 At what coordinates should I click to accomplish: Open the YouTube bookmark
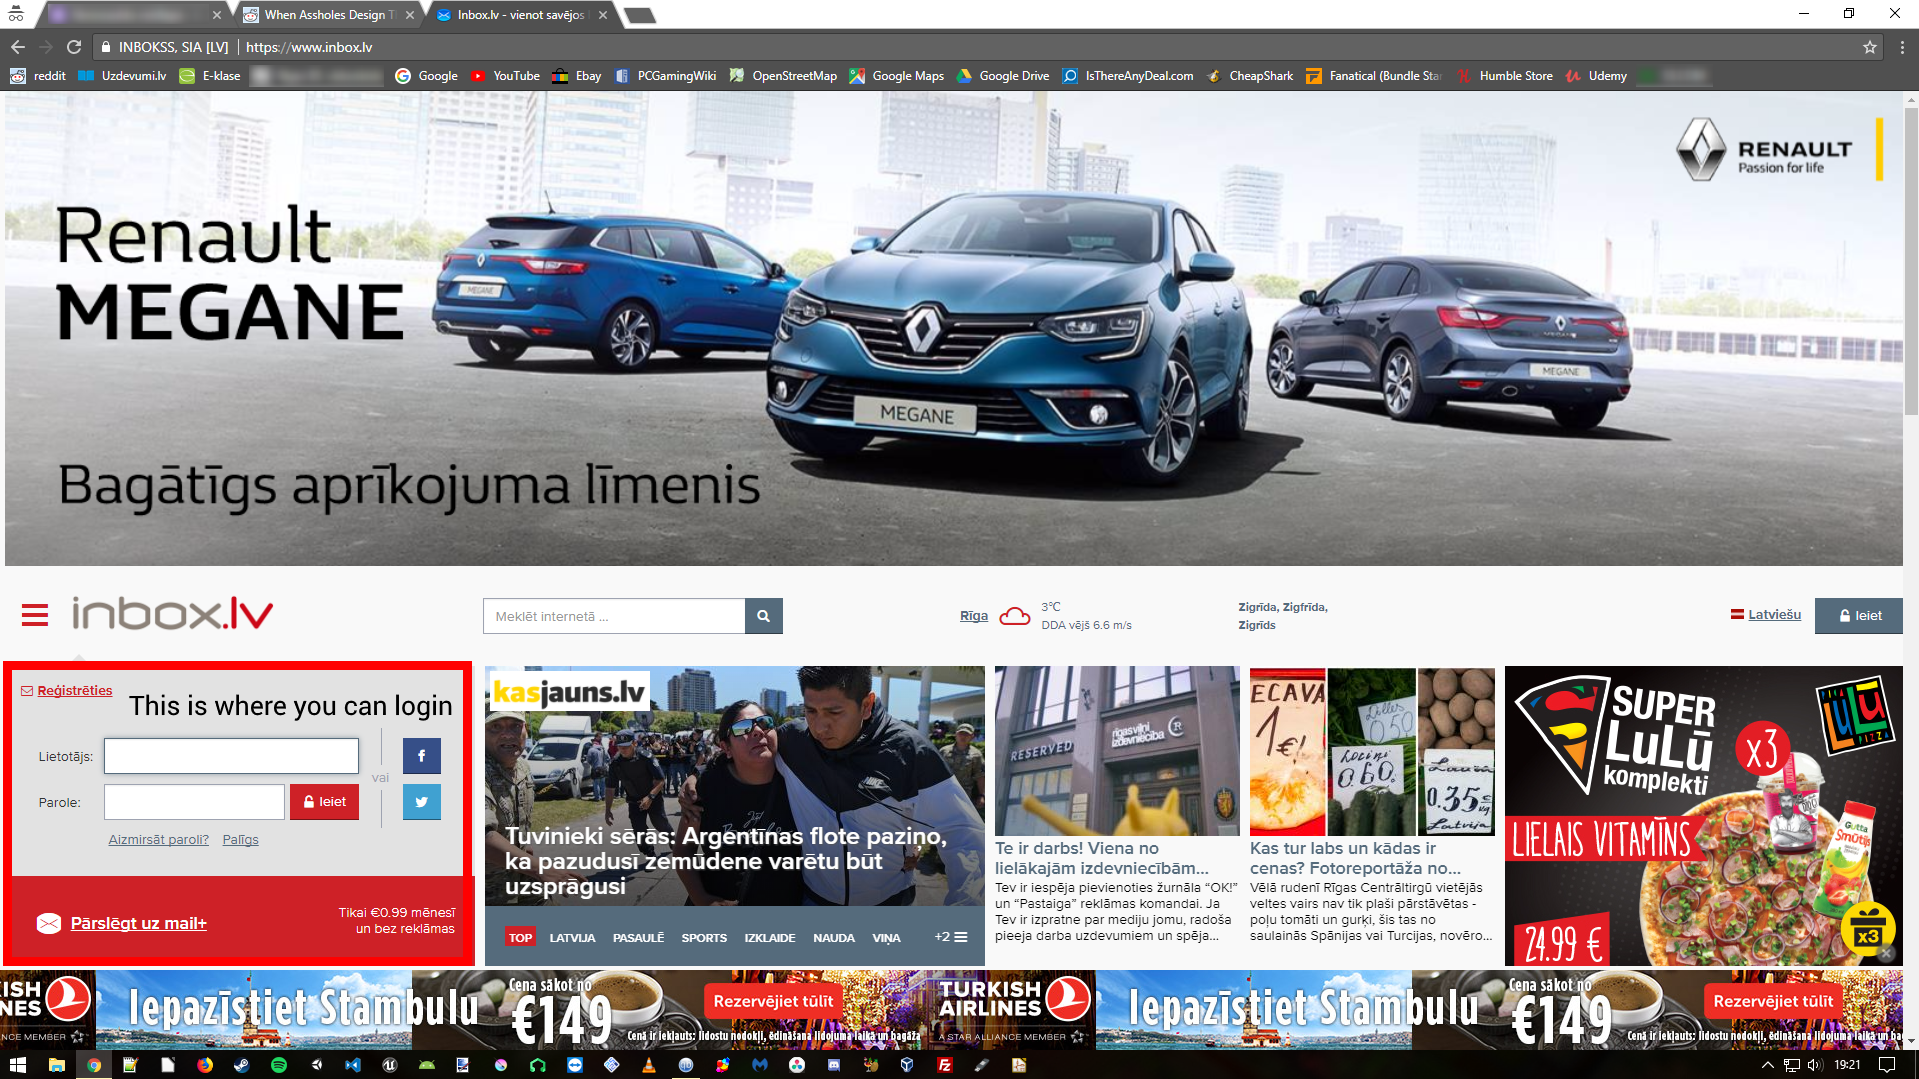click(506, 76)
